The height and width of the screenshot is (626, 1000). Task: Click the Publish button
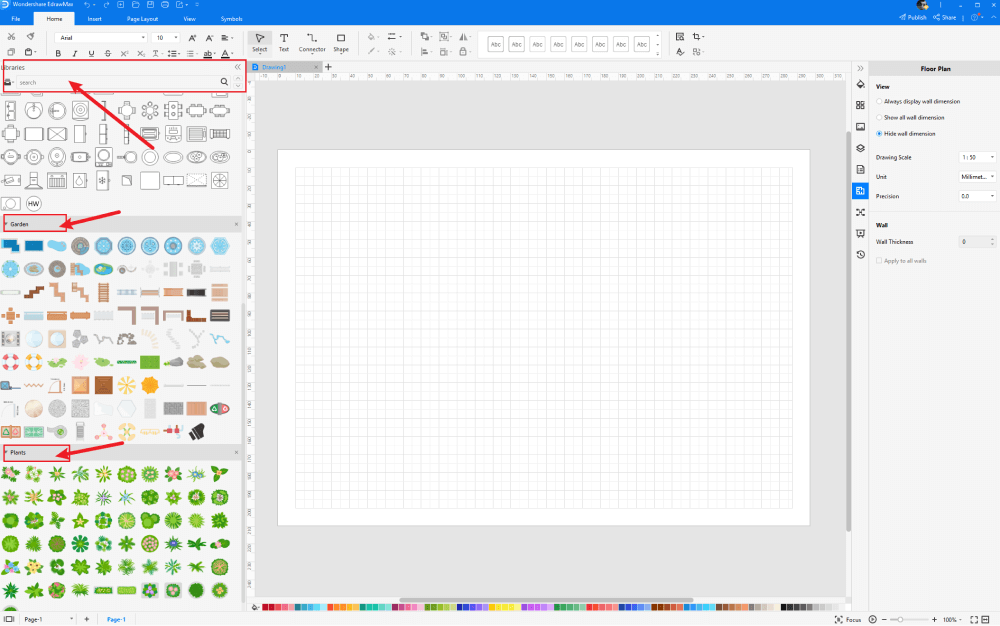coord(912,18)
